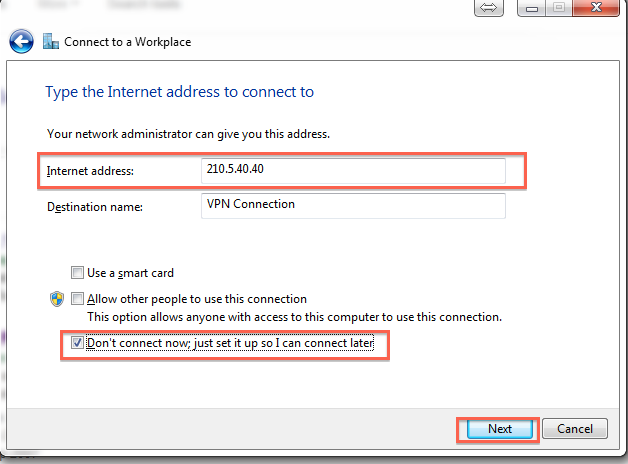The width and height of the screenshot is (628, 464).
Task: Click the Connect to a Workplace title text
Action: click(x=127, y=42)
